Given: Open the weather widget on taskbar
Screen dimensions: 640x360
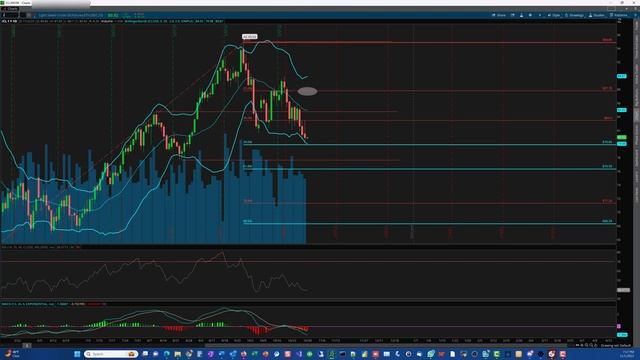Looking at the screenshot, I should click(13, 354).
